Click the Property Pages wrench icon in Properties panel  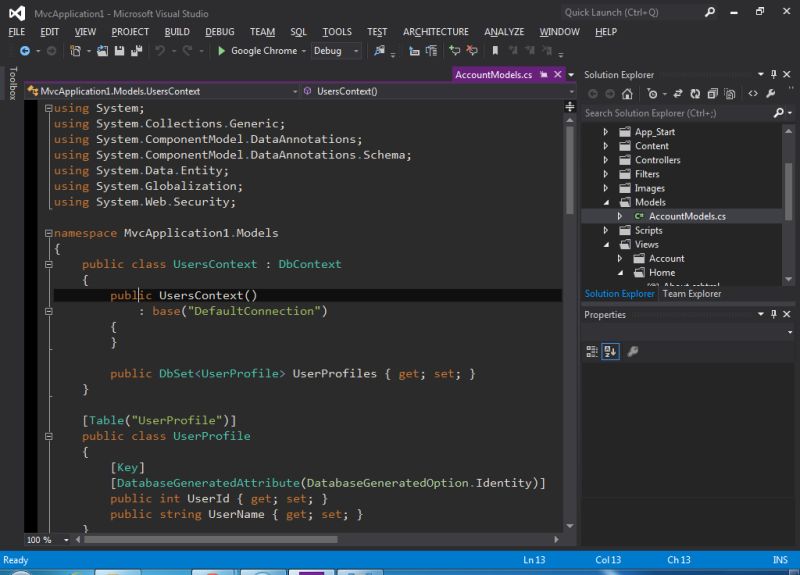633,351
